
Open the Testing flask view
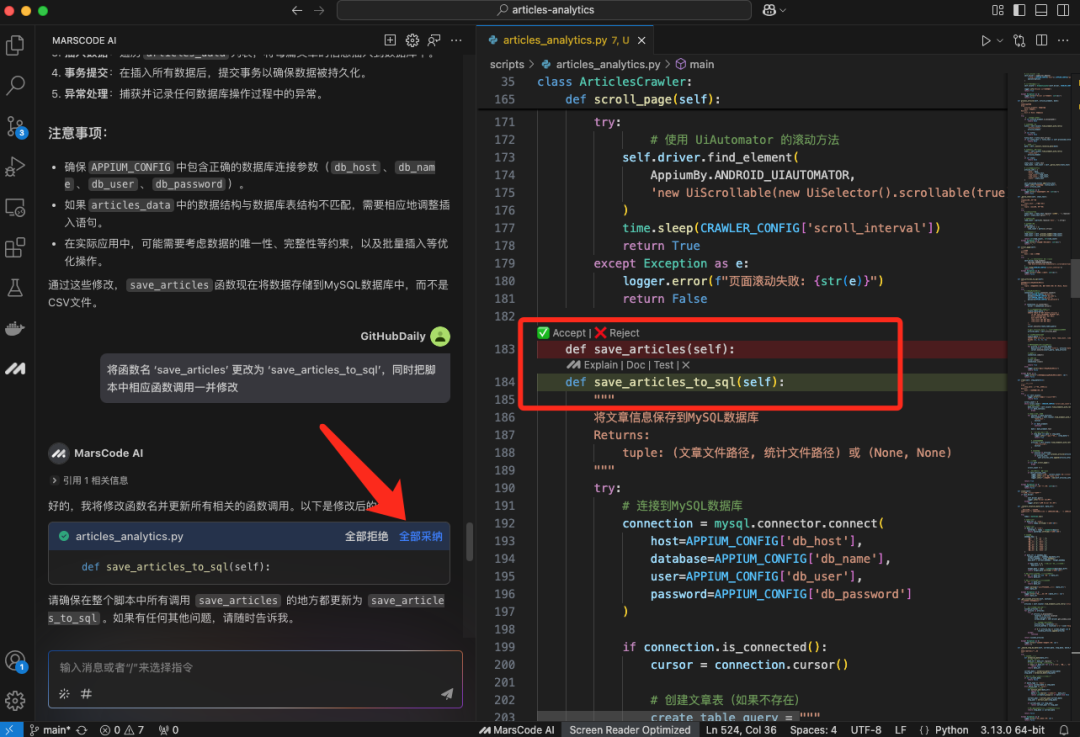(15, 288)
